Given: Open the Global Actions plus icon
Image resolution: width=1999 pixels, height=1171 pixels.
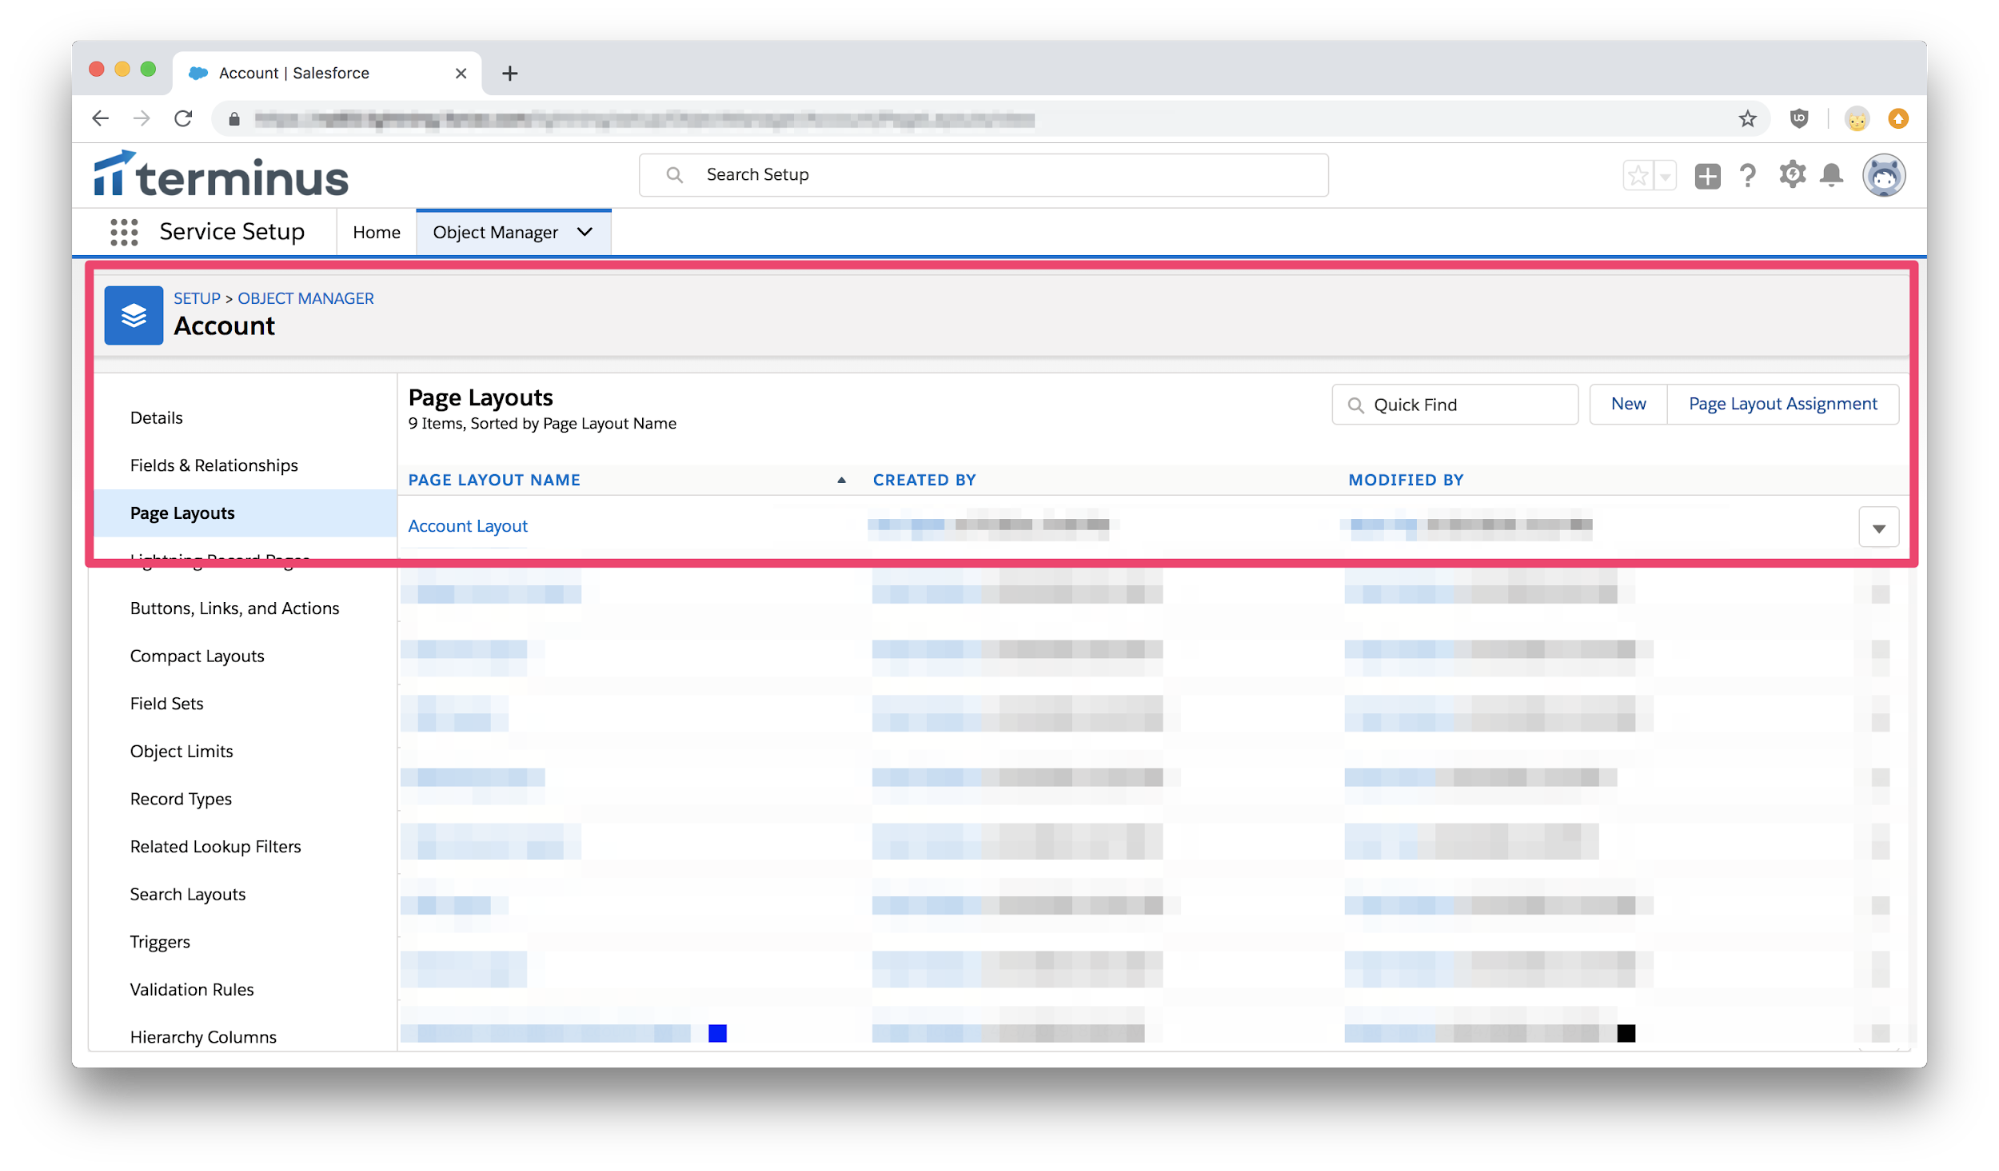Looking at the screenshot, I should point(1708,176).
